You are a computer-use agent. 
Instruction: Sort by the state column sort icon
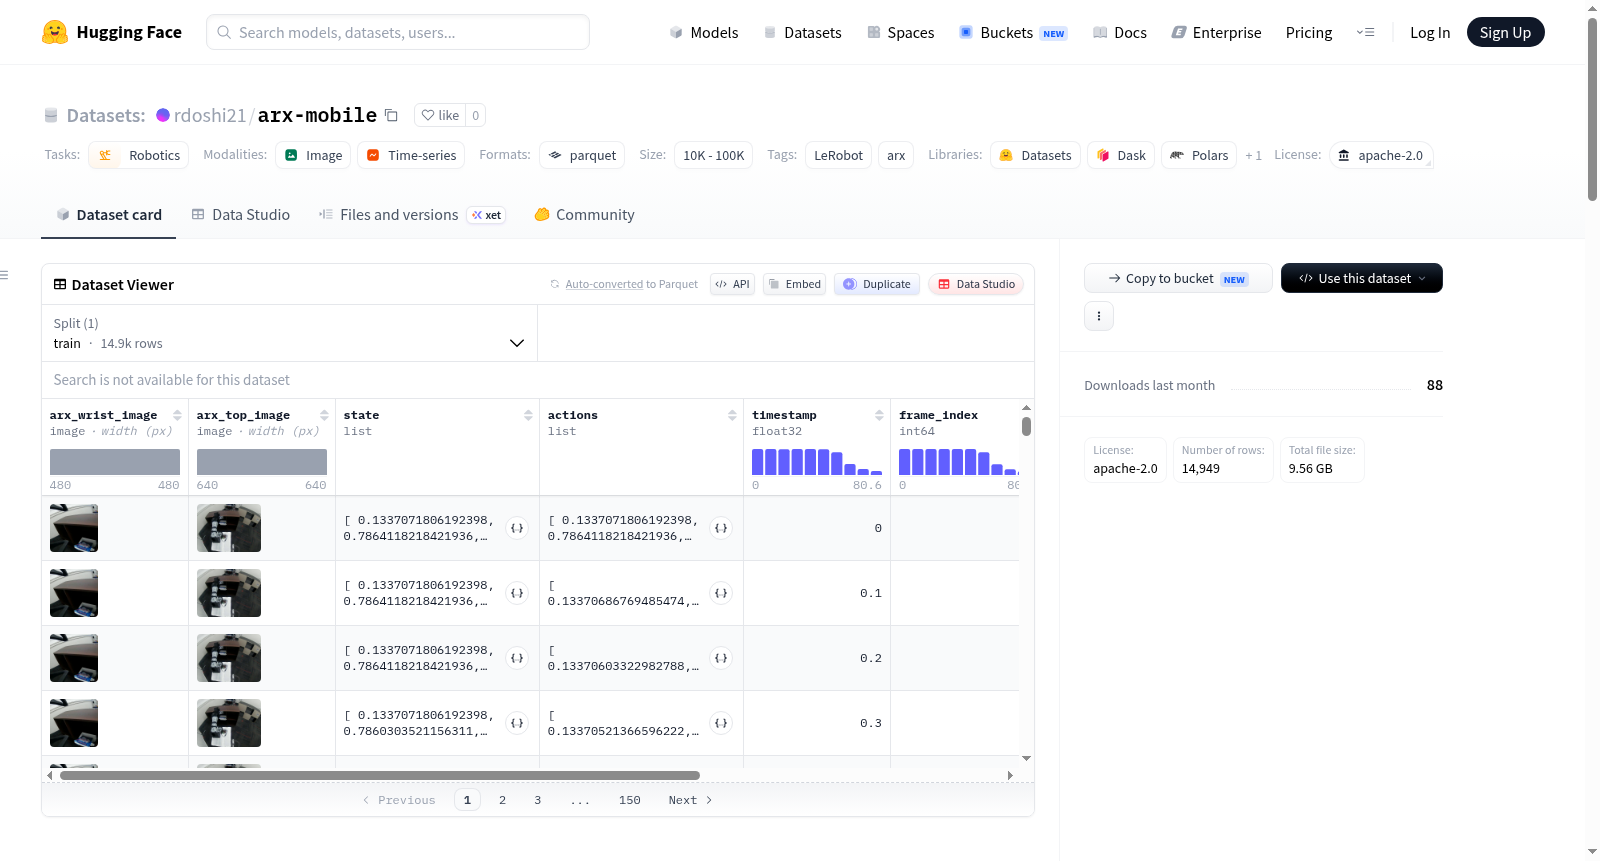pos(528,415)
